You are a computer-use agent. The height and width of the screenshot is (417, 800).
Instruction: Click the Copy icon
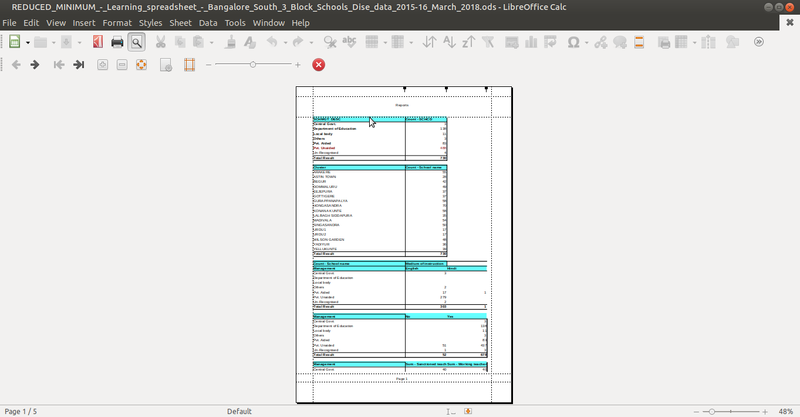point(180,42)
